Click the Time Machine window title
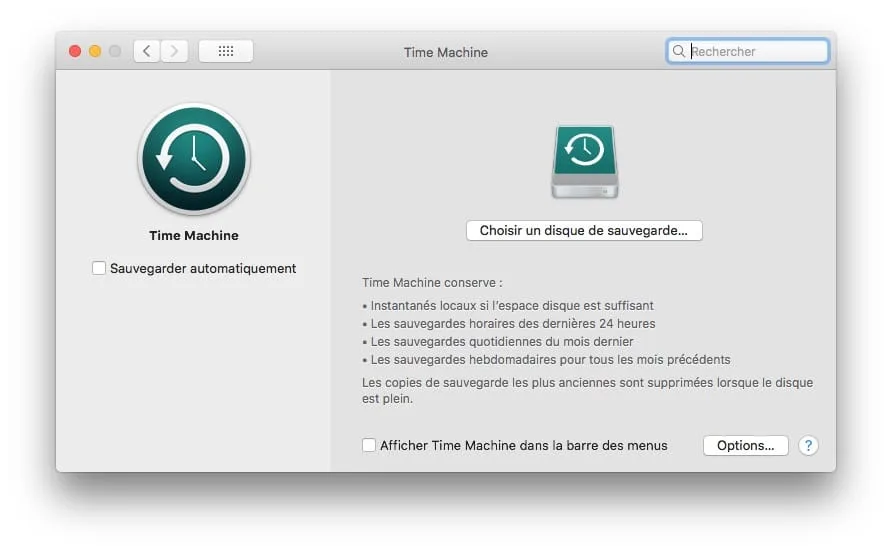This screenshot has width=892, height=552. click(x=446, y=52)
